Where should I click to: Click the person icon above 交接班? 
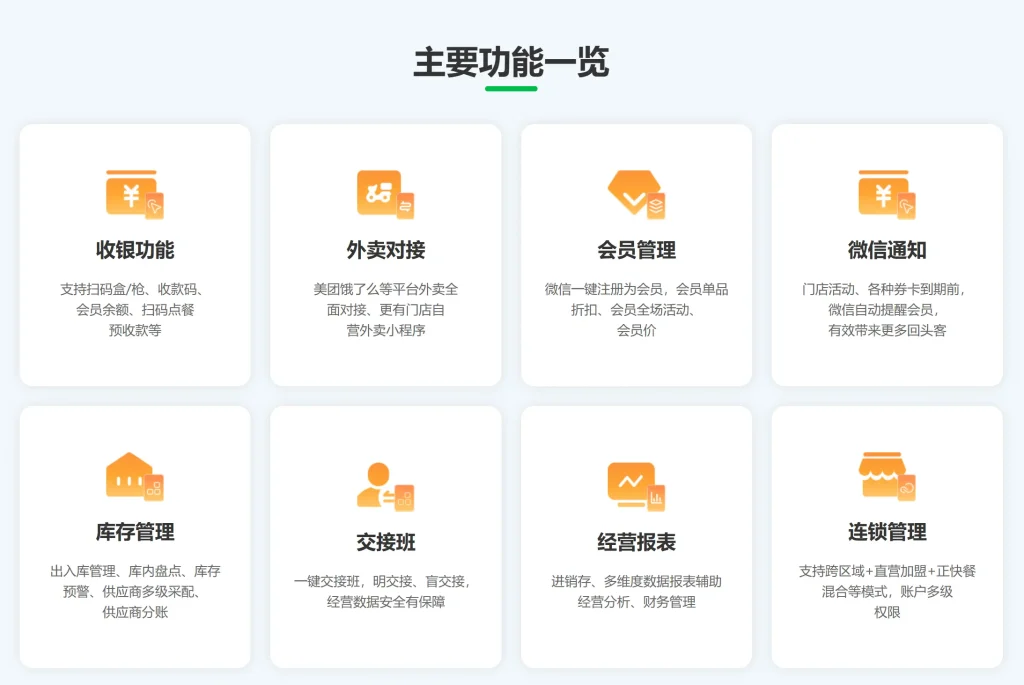pyautogui.click(x=385, y=486)
